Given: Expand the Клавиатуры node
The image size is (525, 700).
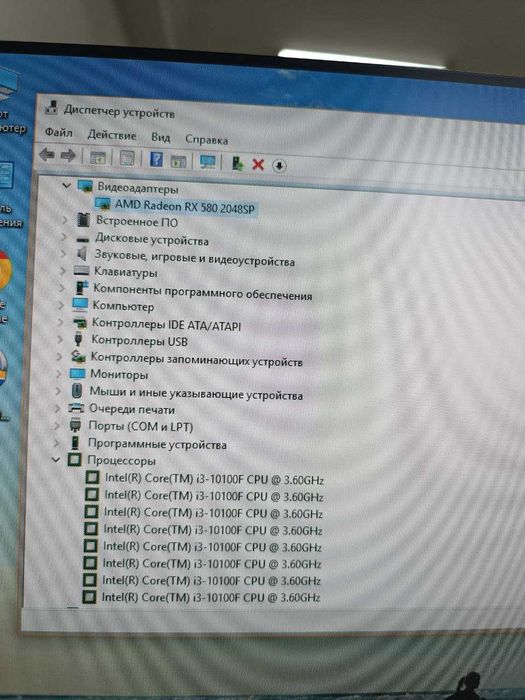Looking at the screenshot, I should [x=62, y=271].
